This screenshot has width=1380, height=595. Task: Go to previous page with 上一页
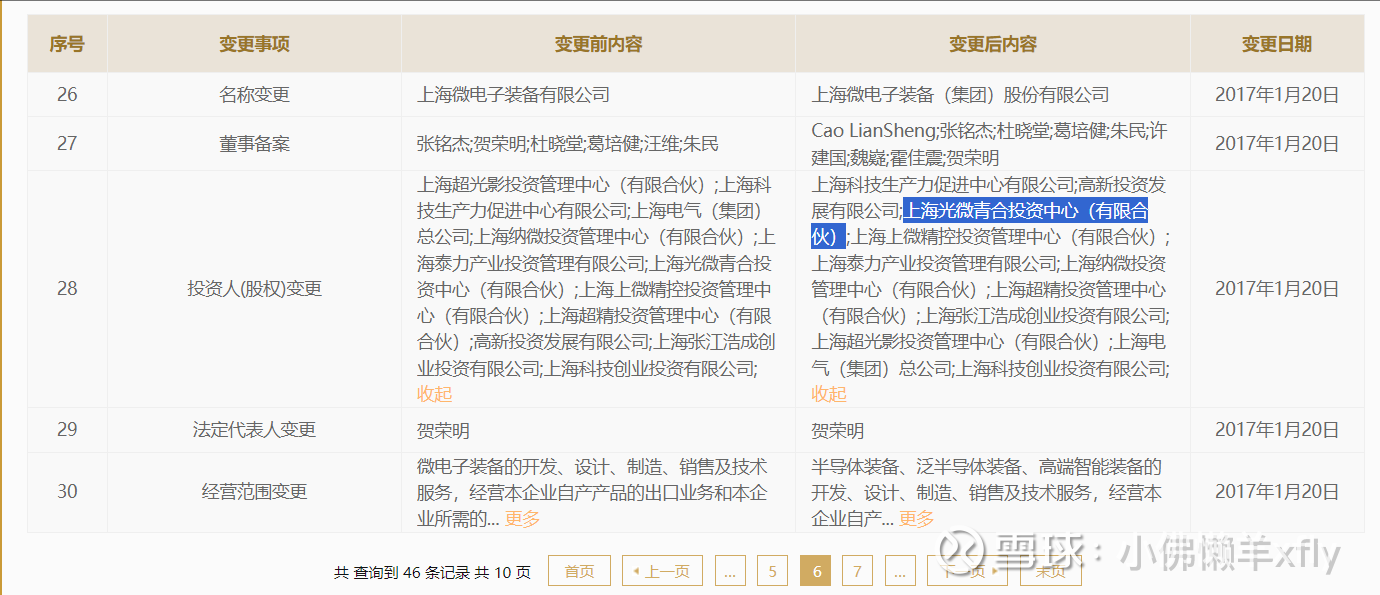point(662,571)
